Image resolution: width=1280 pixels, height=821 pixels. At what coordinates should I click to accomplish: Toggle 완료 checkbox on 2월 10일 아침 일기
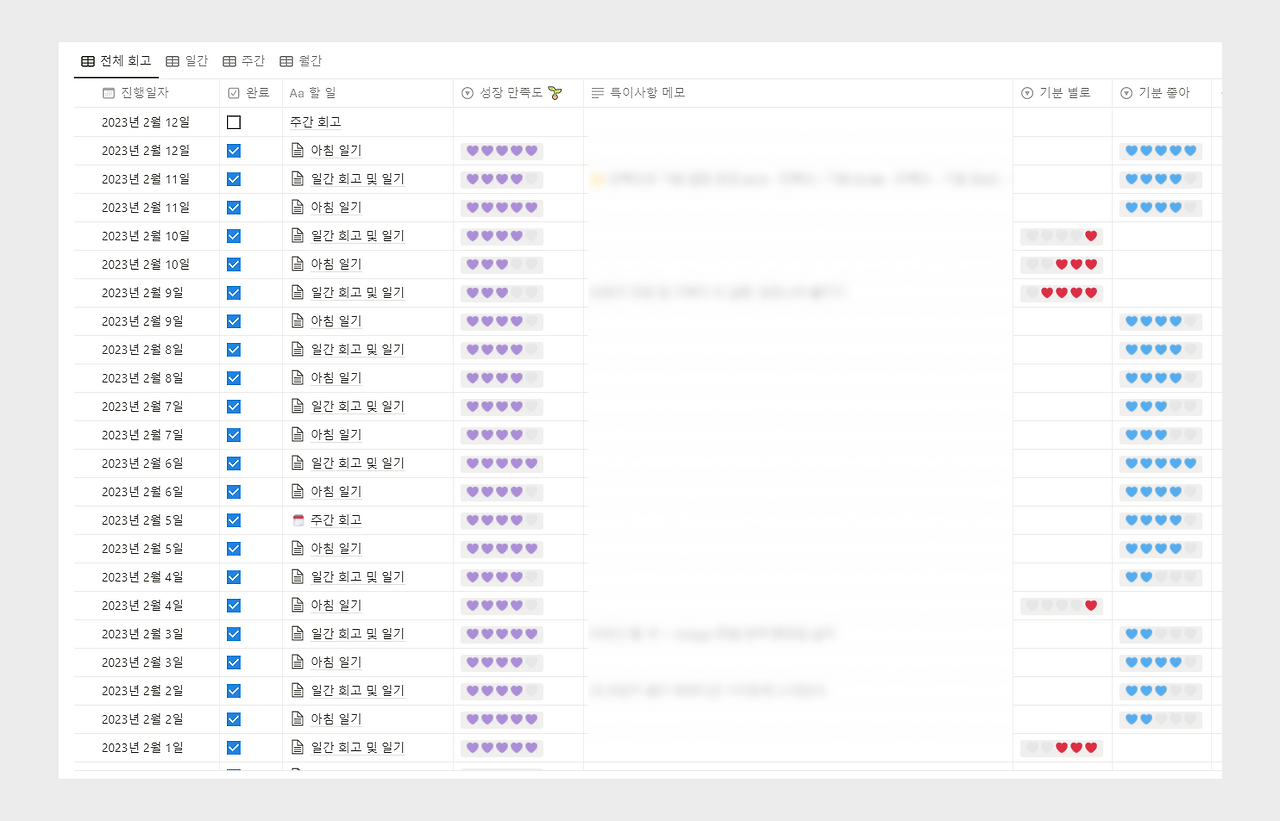234,265
